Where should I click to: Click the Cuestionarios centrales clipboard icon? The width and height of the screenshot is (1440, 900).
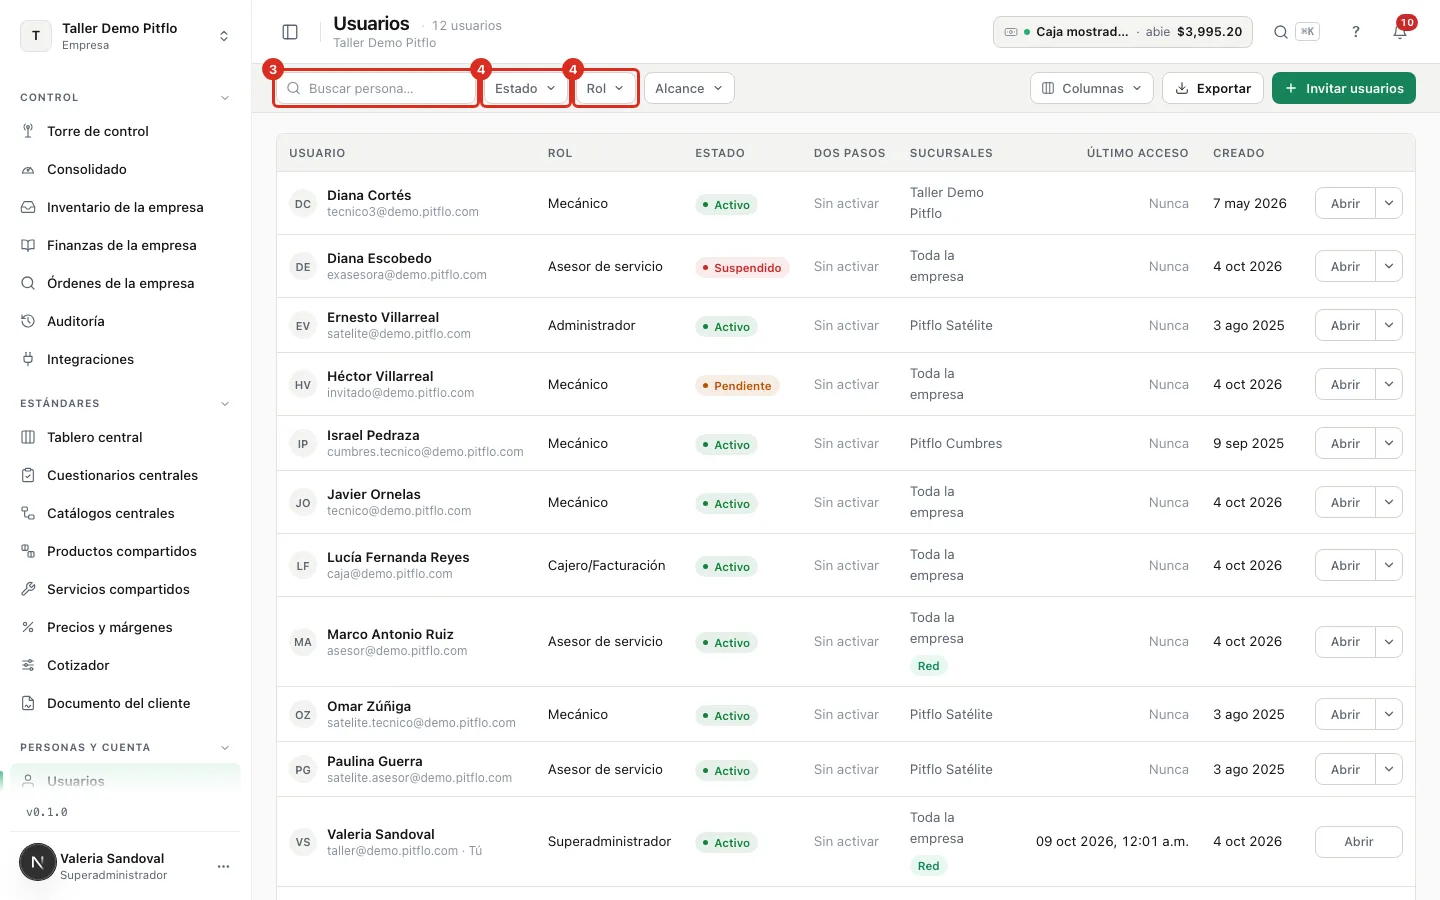pyautogui.click(x=28, y=475)
